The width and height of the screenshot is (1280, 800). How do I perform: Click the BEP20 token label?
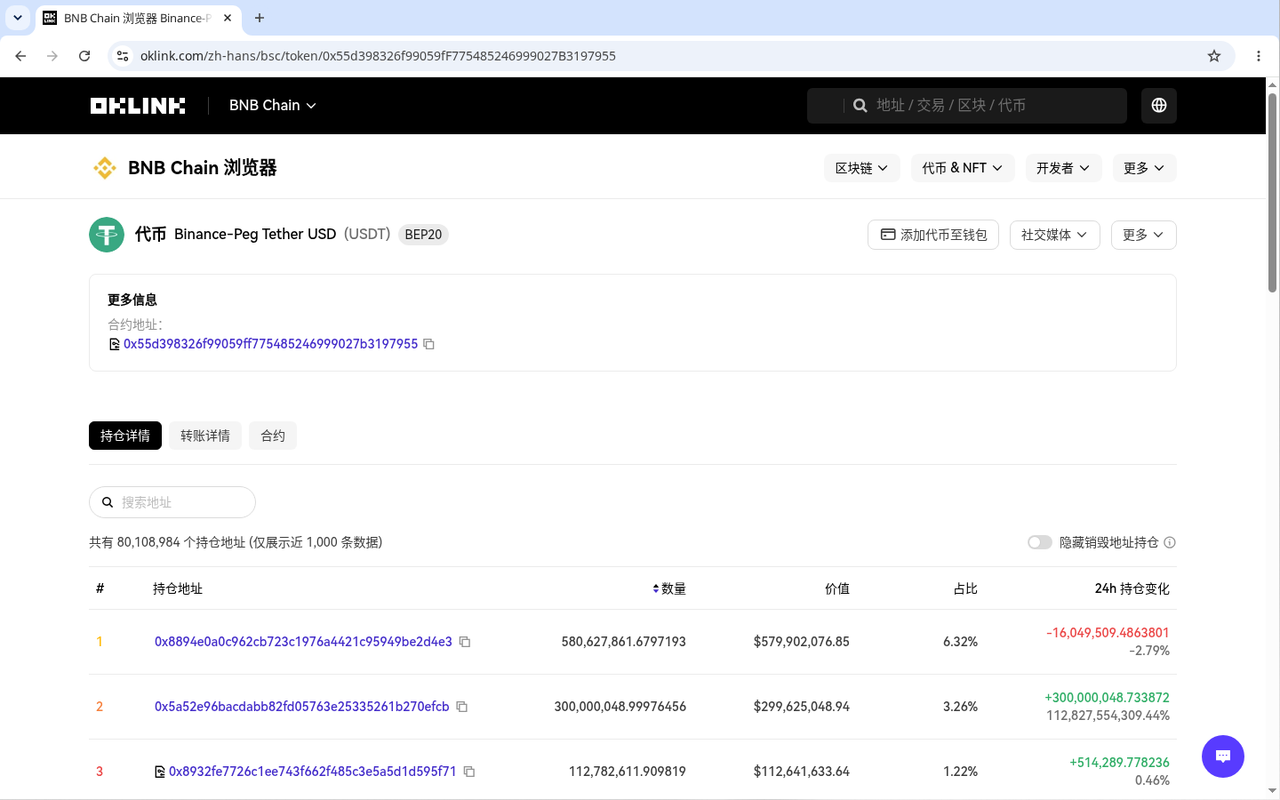tap(423, 235)
